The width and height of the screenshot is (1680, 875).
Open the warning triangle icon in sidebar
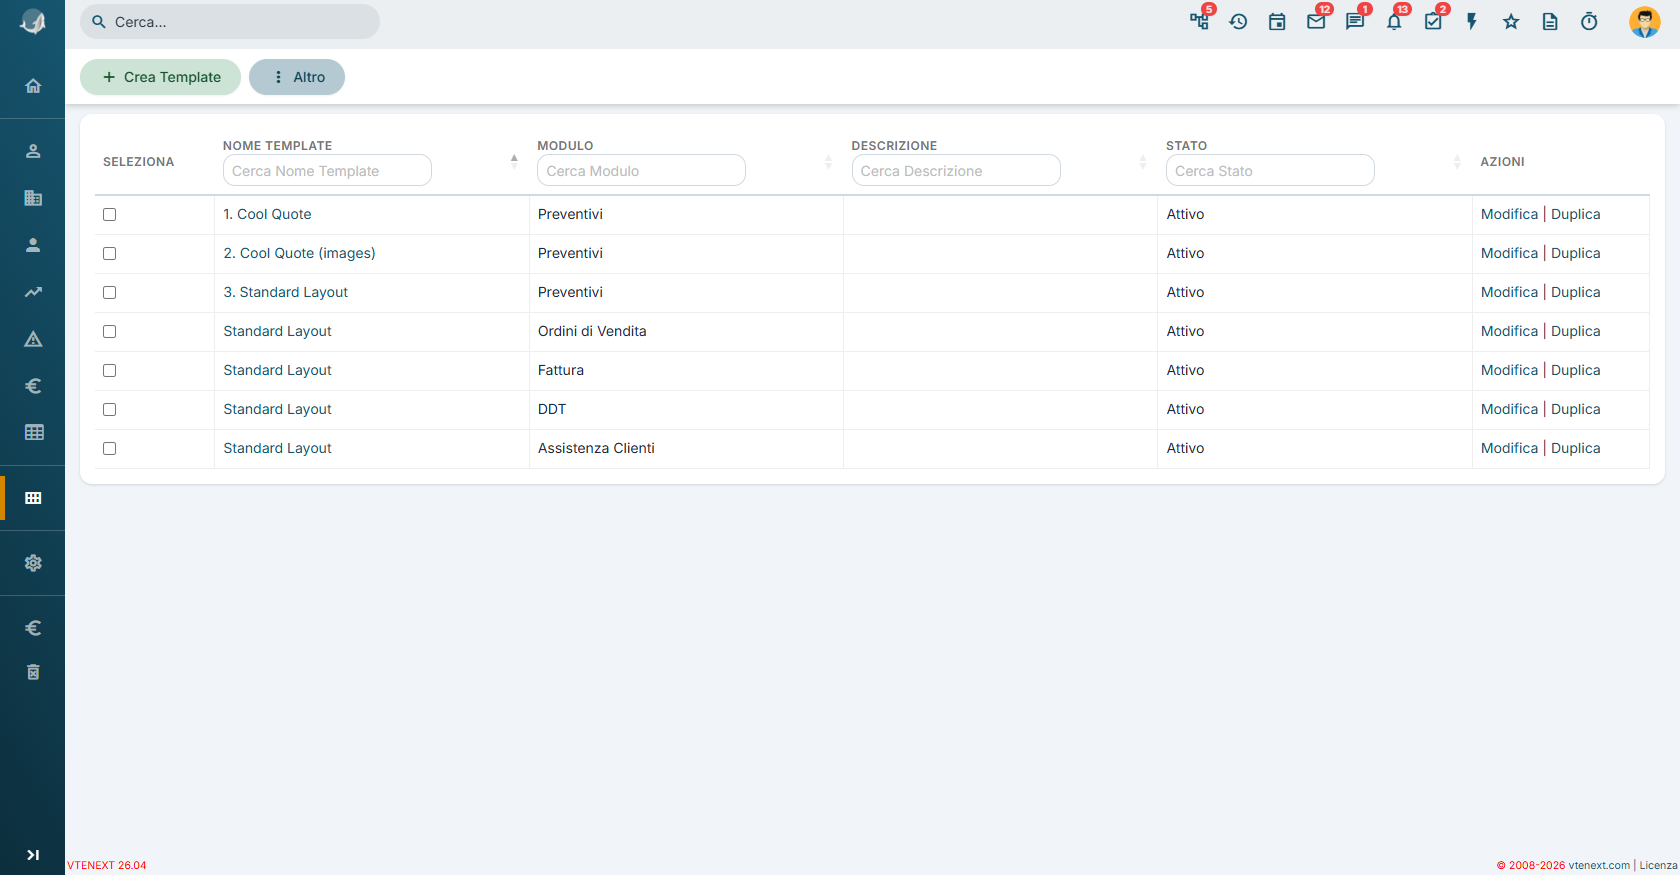click(33, 339)
